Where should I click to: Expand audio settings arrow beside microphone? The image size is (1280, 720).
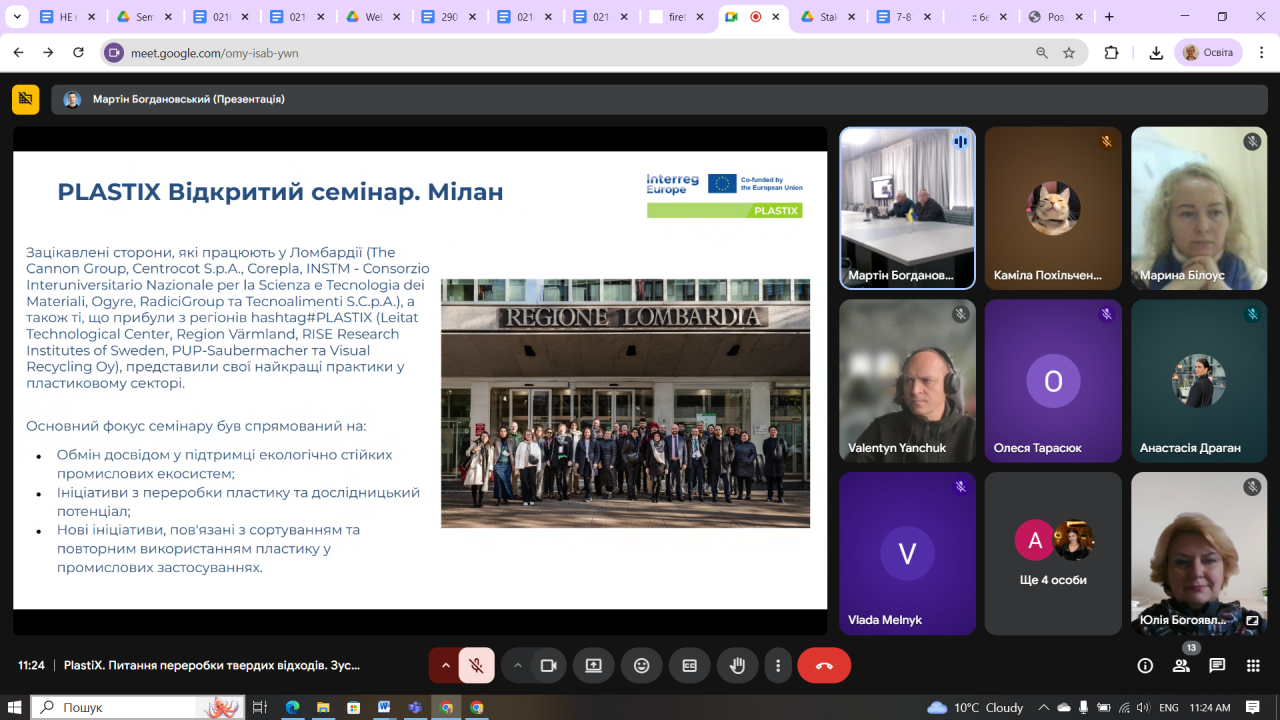(x=446, y=666)
